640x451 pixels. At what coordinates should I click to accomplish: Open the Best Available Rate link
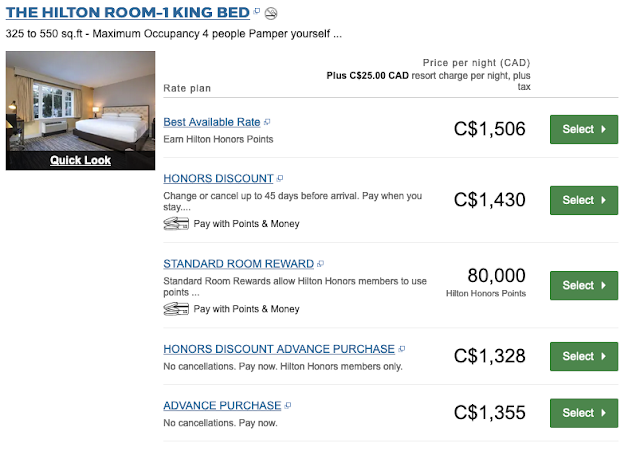click(x=212, y=122)
